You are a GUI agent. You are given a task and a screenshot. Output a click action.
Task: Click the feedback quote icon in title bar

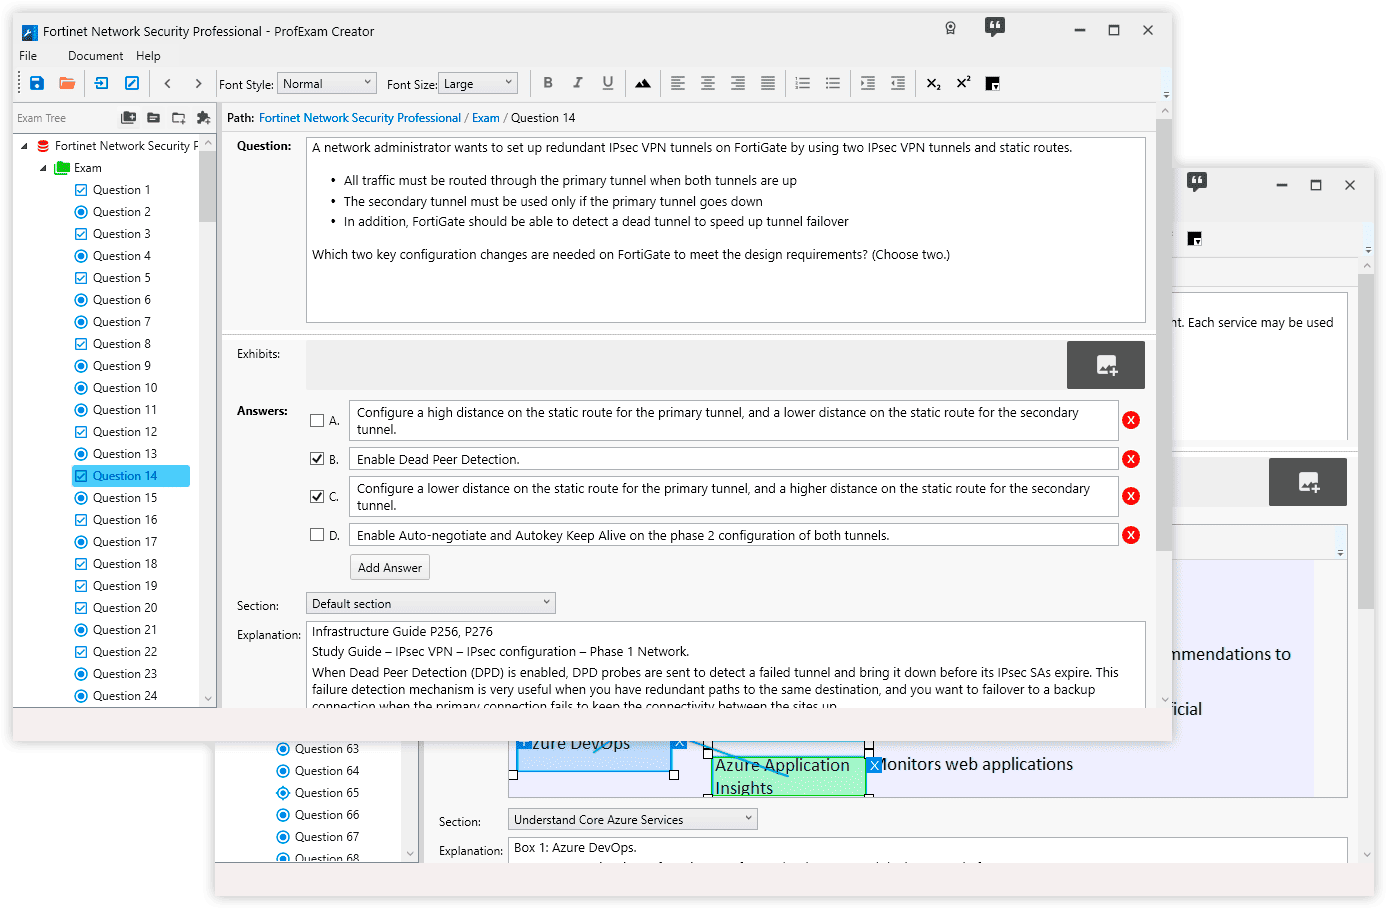(994, 28)
